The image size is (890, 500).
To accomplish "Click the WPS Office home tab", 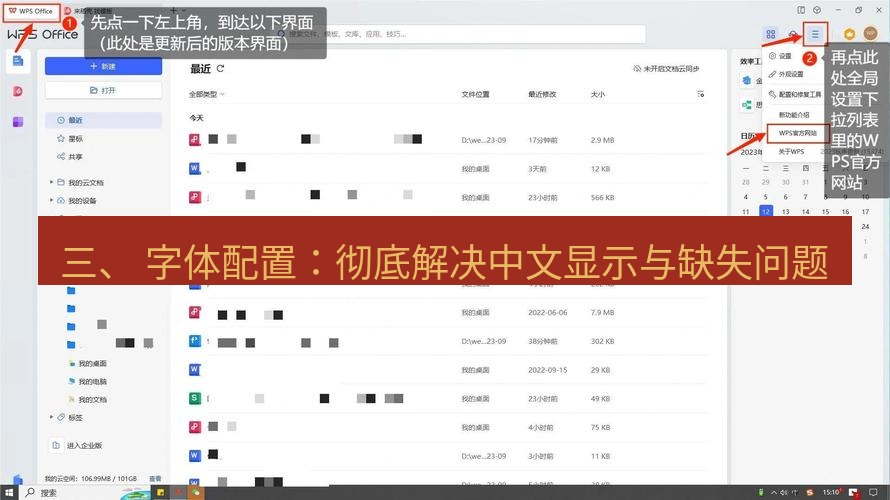I will pos(31,11).
